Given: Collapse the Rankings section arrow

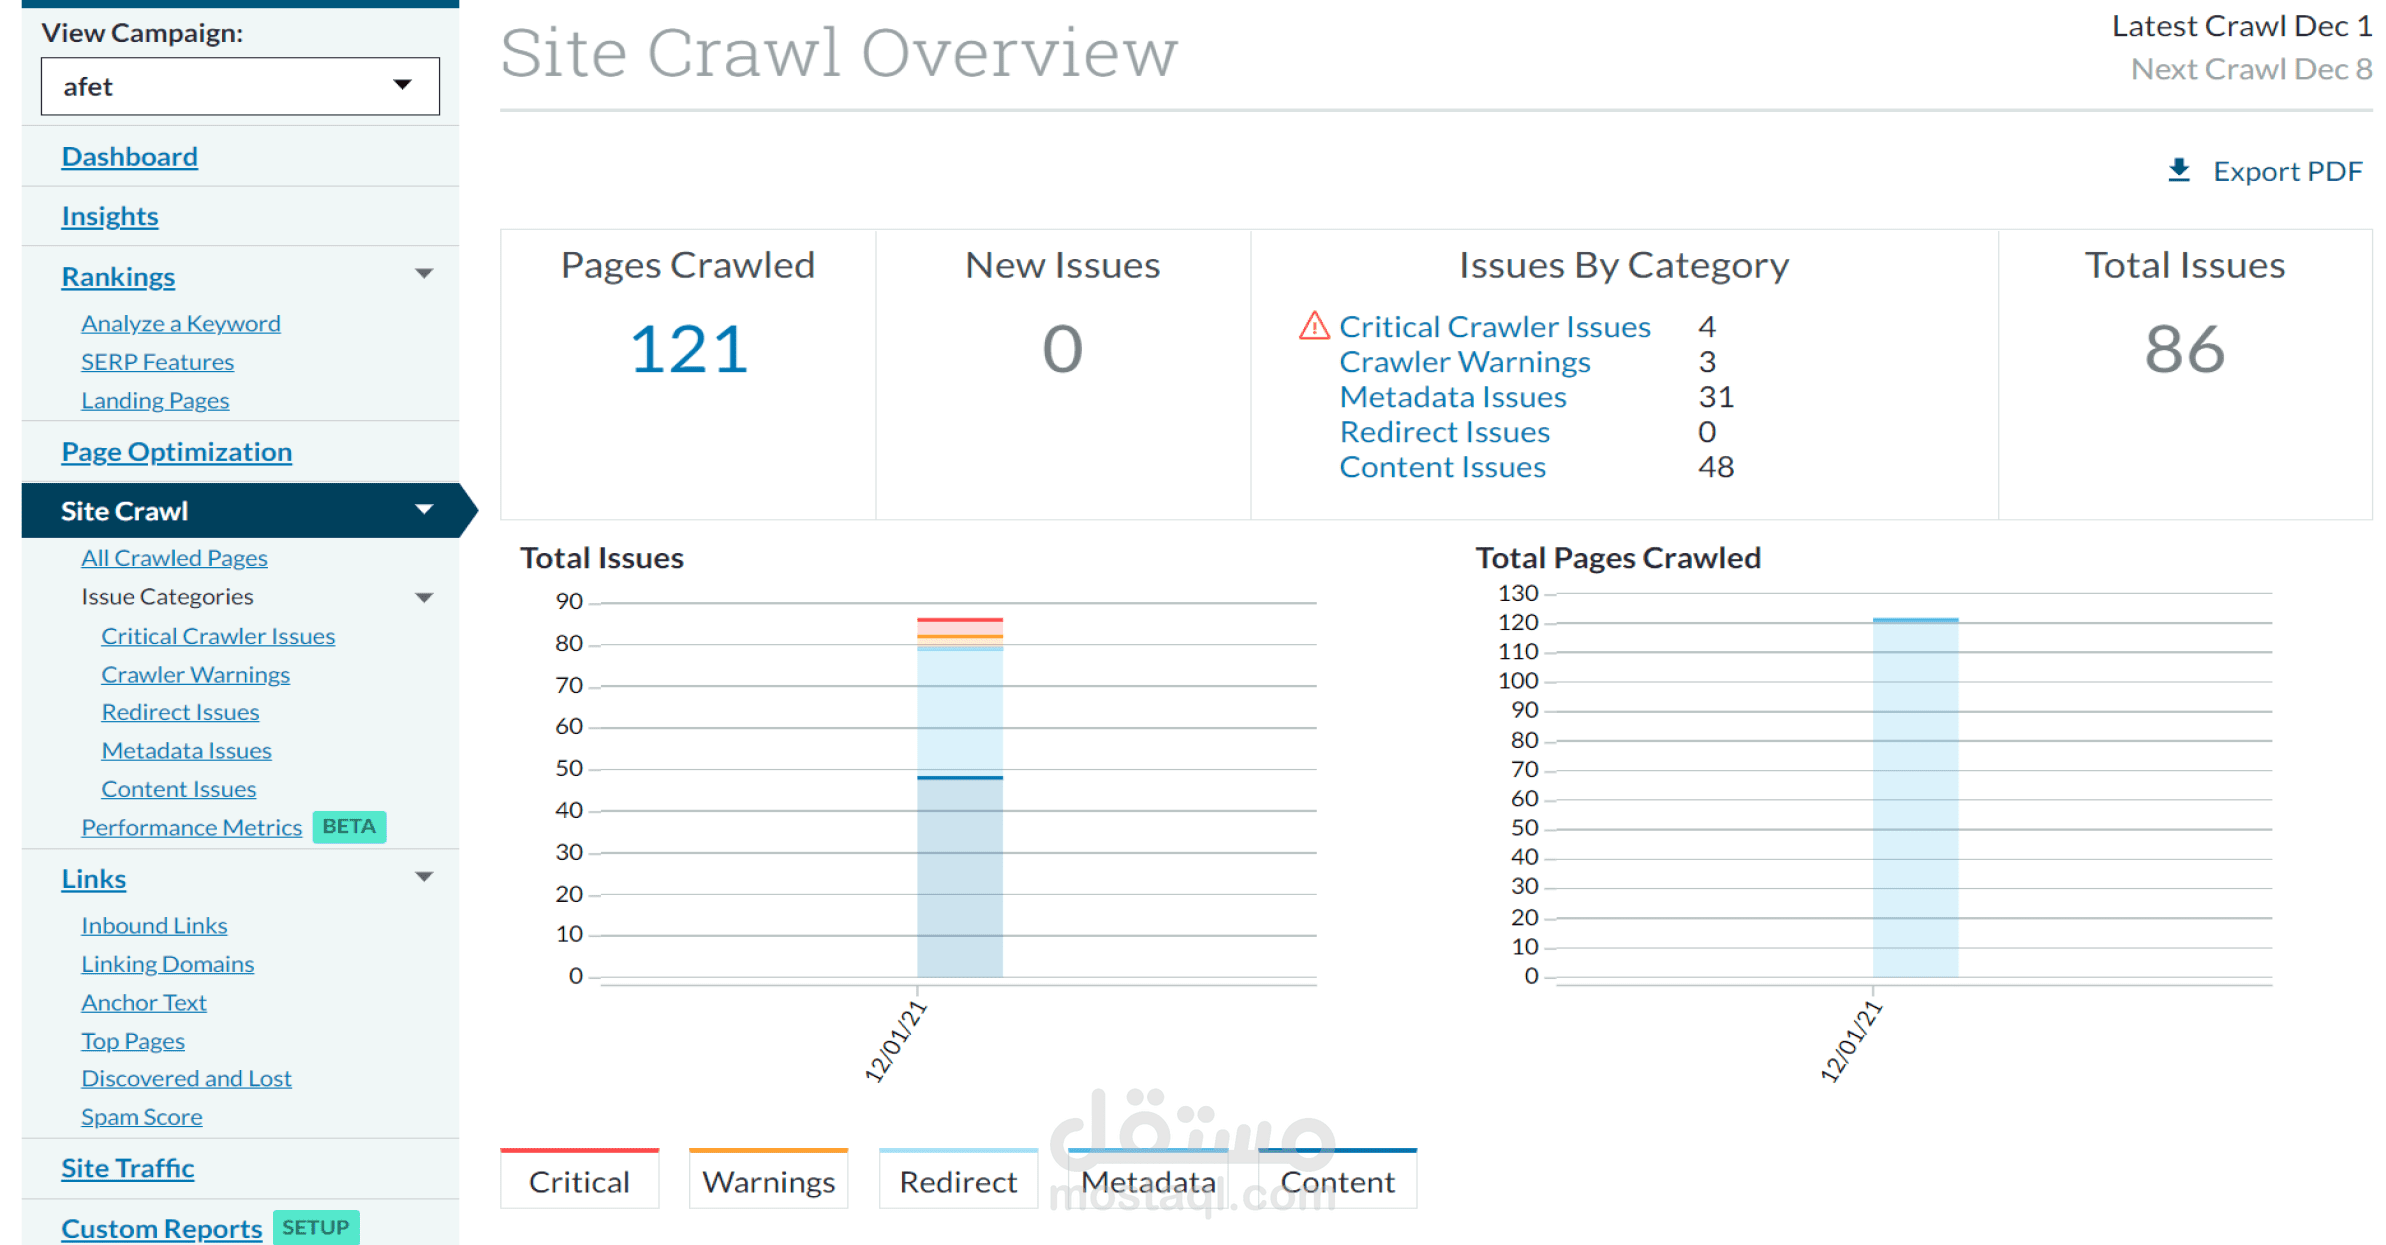Looking at the screenshot, I should tap(424, 274).
